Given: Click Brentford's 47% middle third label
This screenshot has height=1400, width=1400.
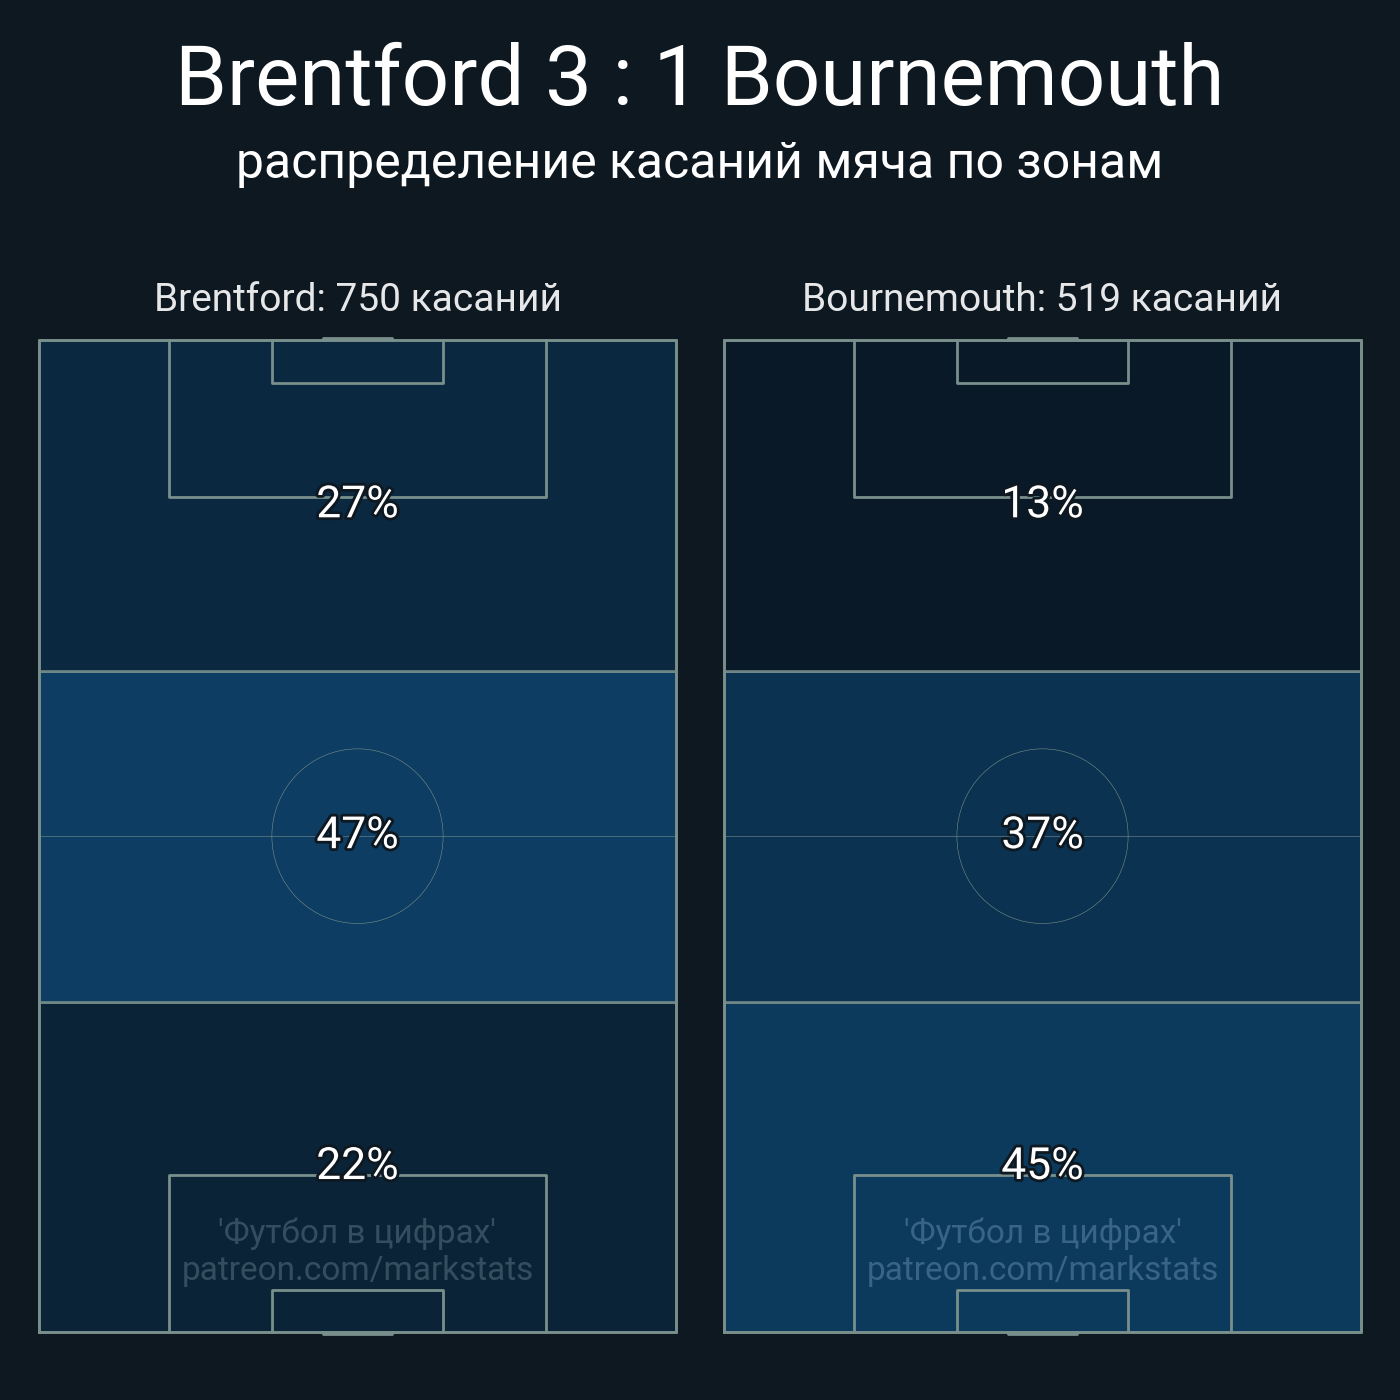Looking at the screenshot, I should coord(357,833).
